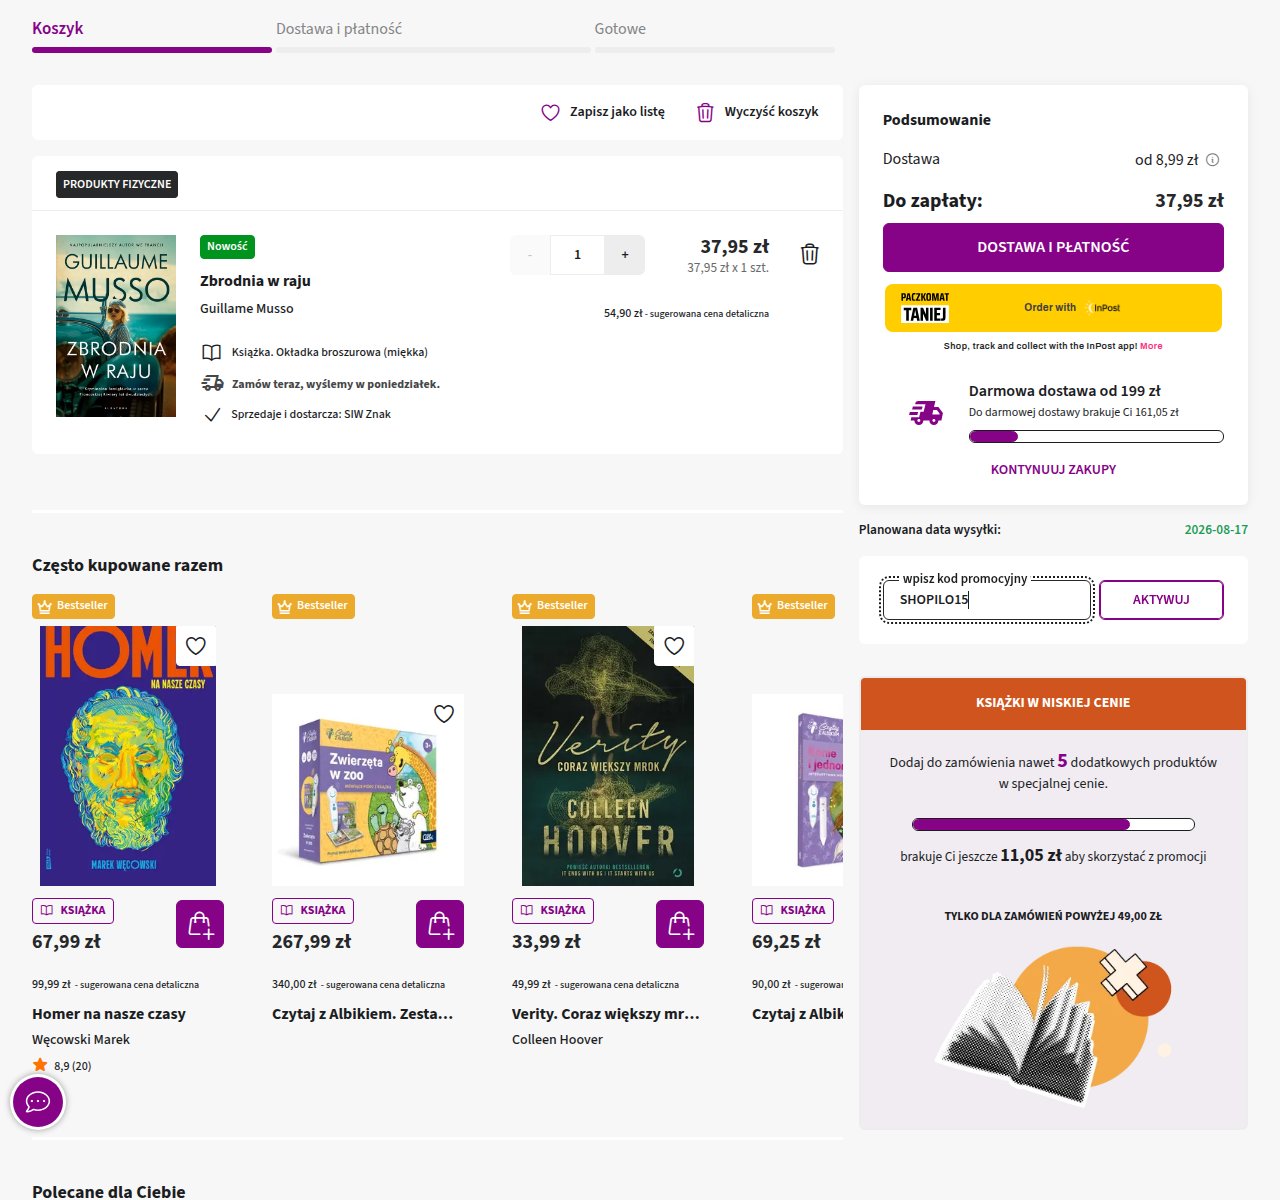Open the More link under InPost banner
This screenshot has width=1280, height=1200.
(x=1151, y=346)
